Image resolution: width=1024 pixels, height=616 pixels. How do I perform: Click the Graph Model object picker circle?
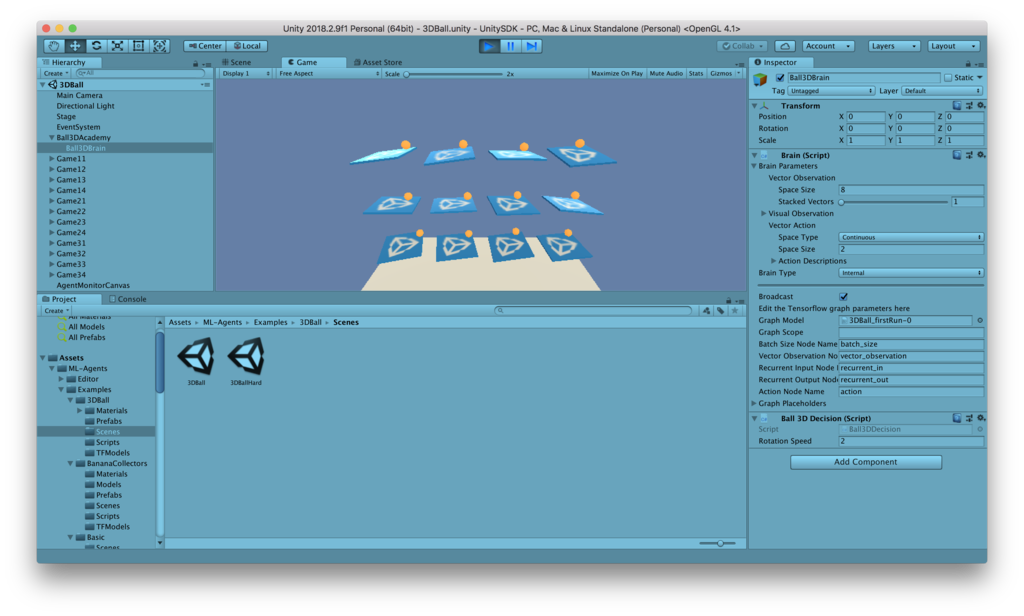point(980,320)
